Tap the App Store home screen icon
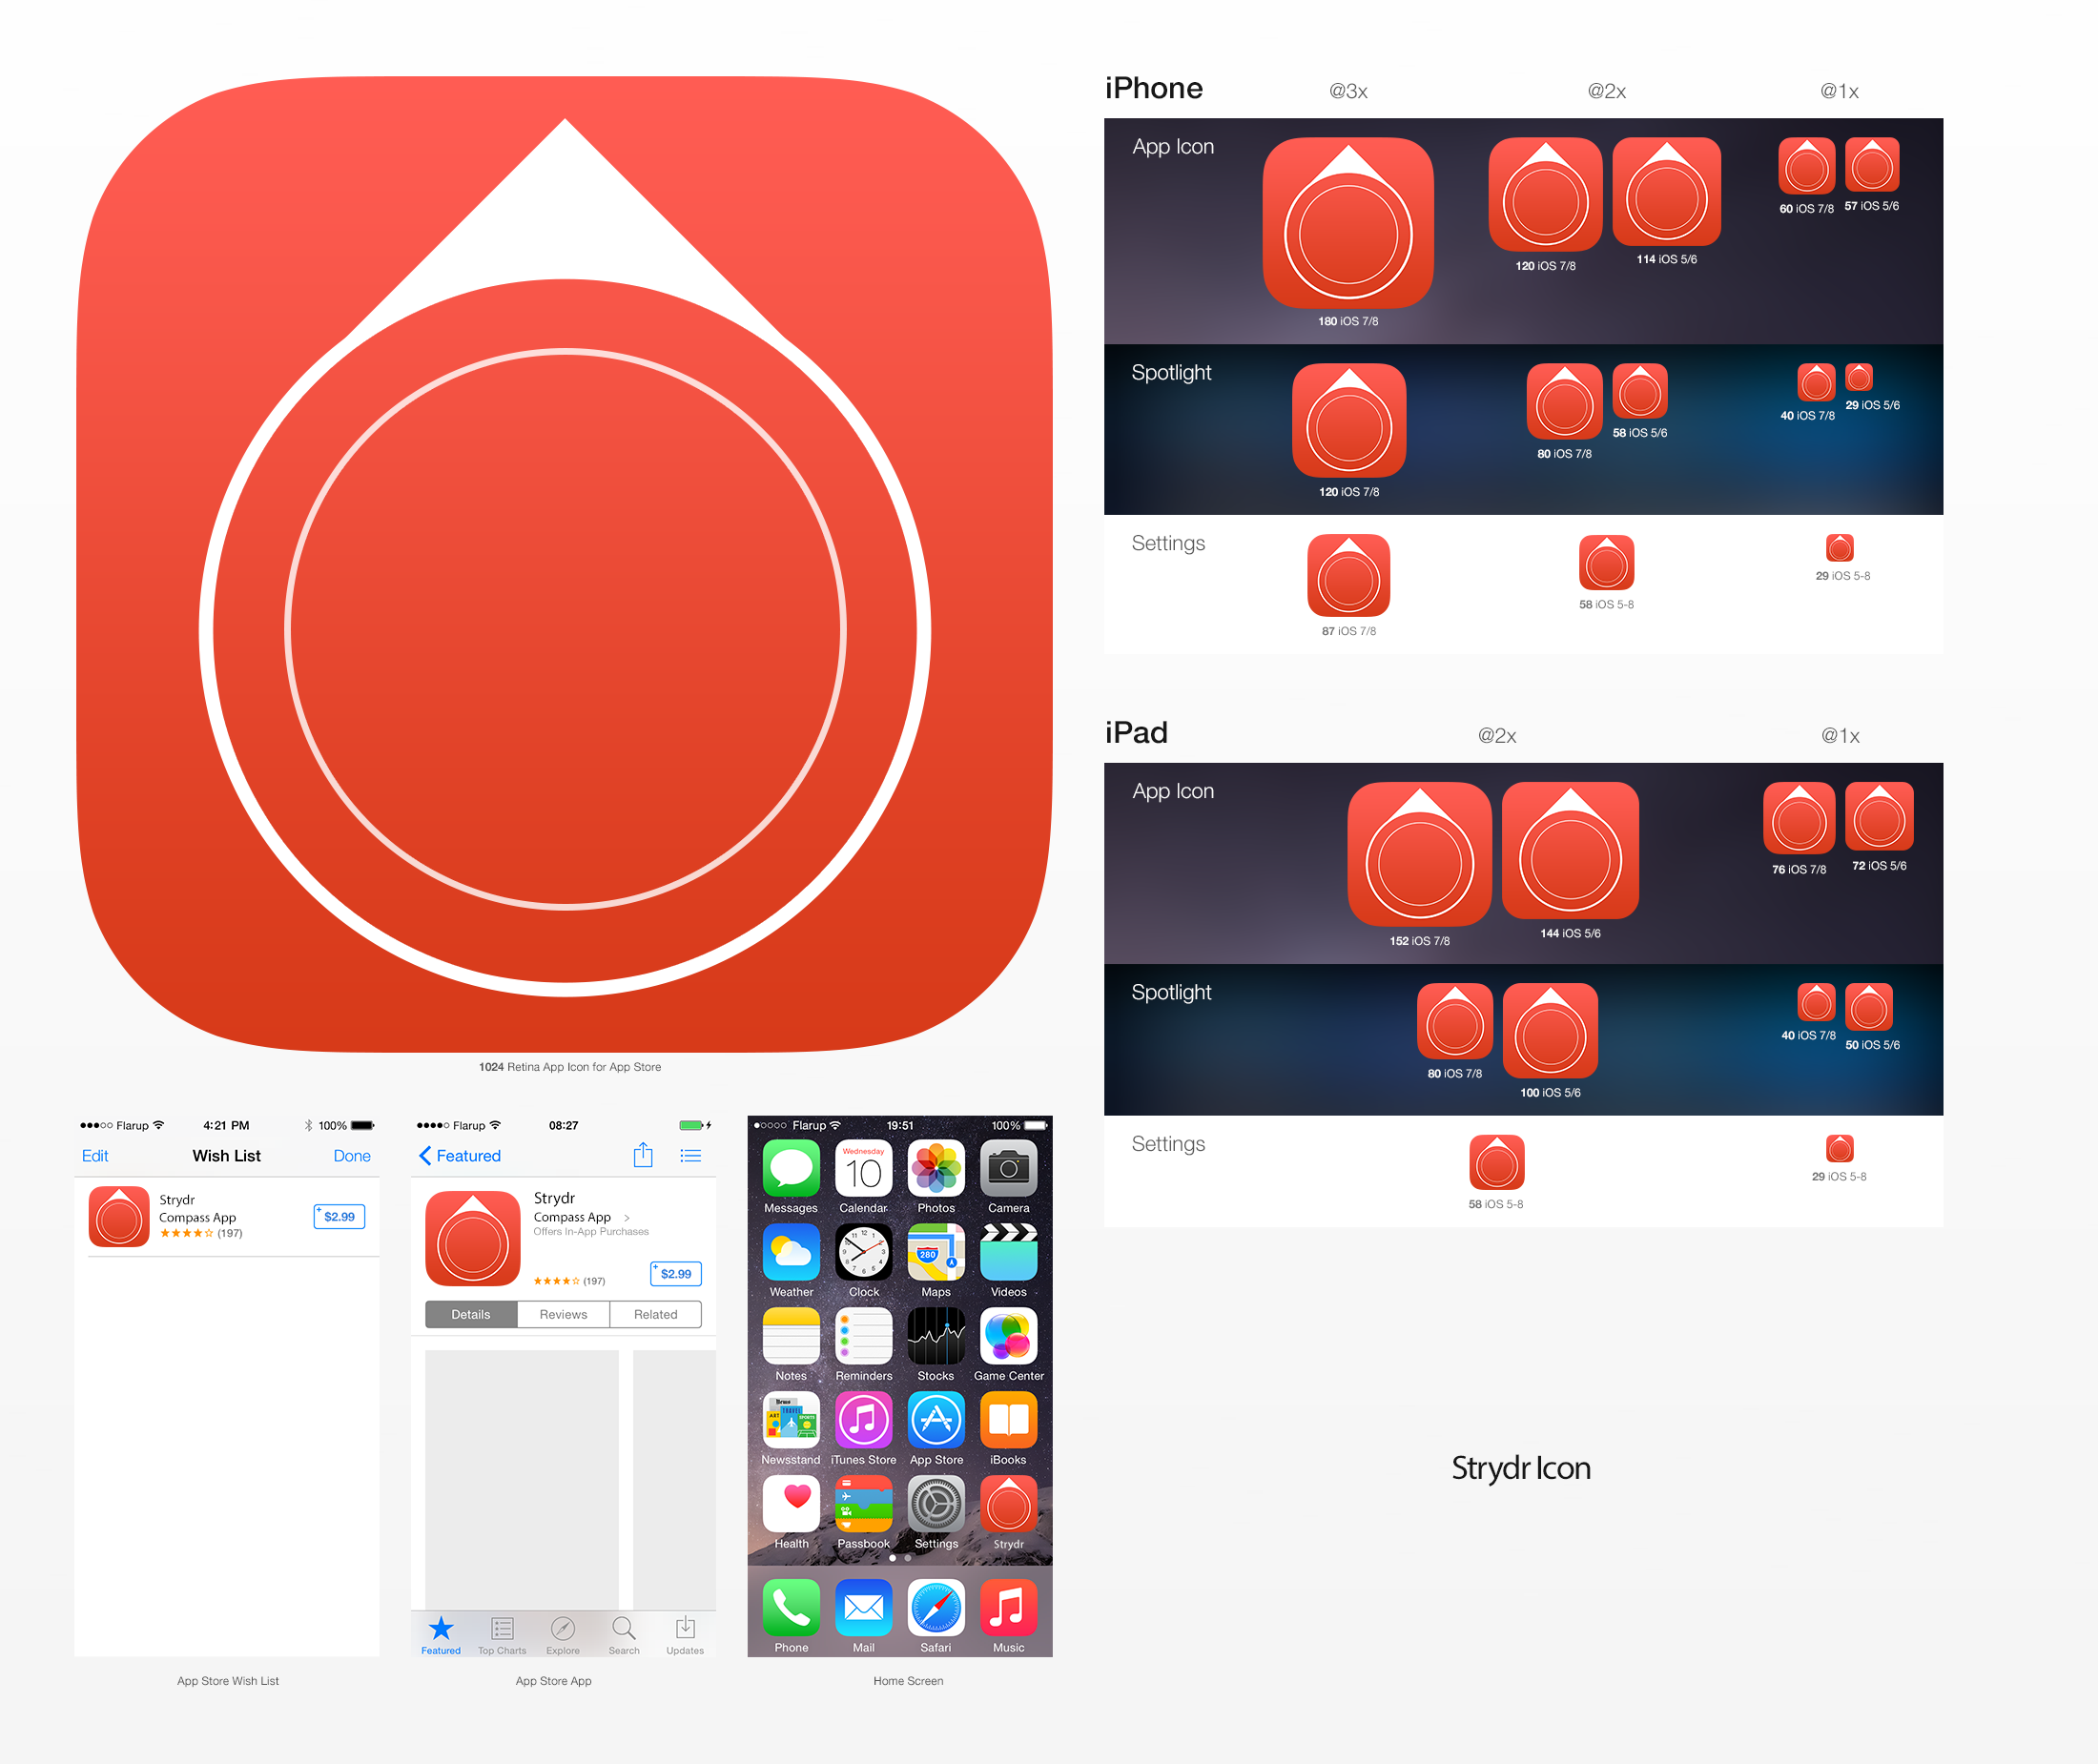 coord(935,1420)
